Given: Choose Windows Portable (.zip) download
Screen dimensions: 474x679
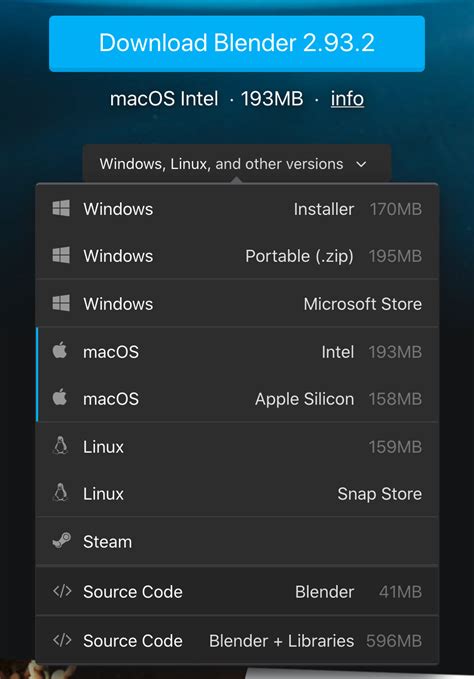Looking at the screenshot, I should pyautogui.click(x=237, y=256).
